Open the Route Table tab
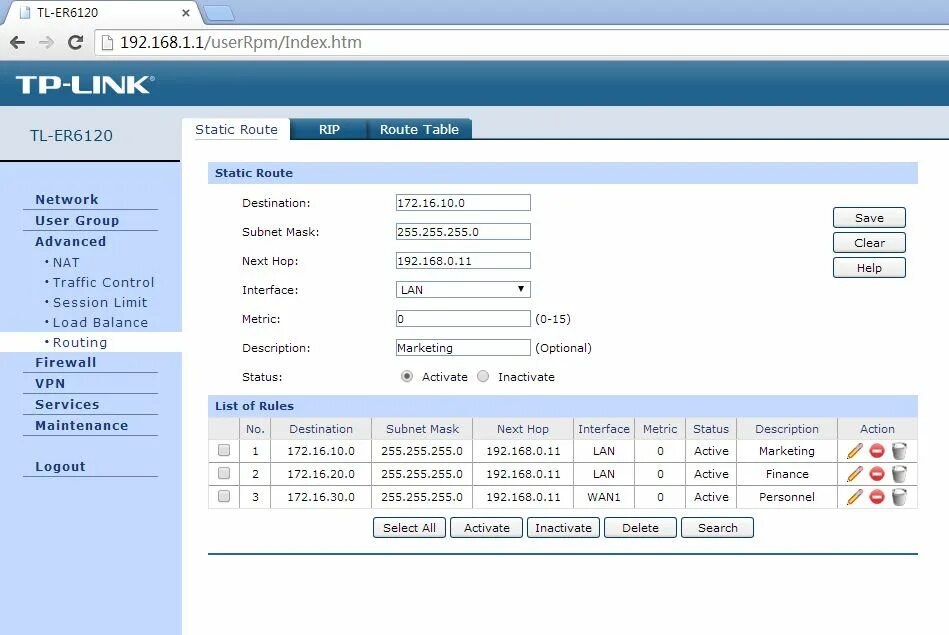The height and width of the screenshot is (635, 949). point(419,129)
